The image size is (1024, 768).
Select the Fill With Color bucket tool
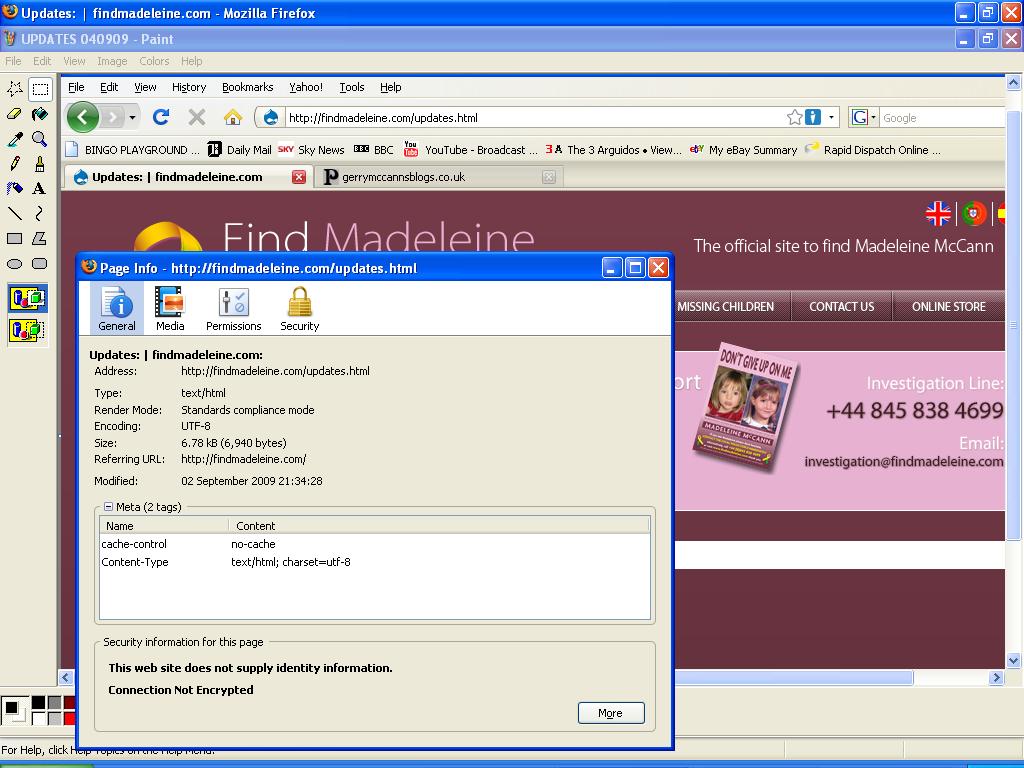[39, 114]
